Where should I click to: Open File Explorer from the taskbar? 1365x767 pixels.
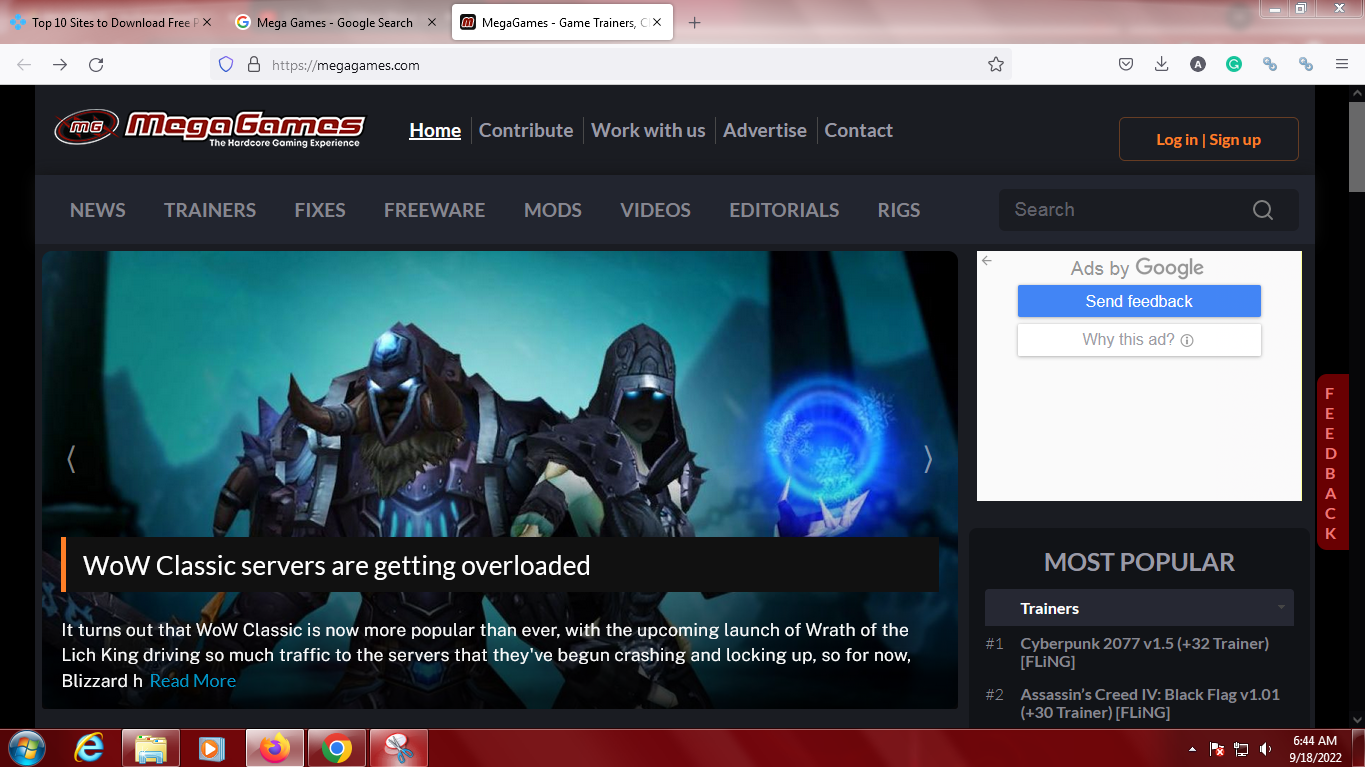(x=151, y=748)
